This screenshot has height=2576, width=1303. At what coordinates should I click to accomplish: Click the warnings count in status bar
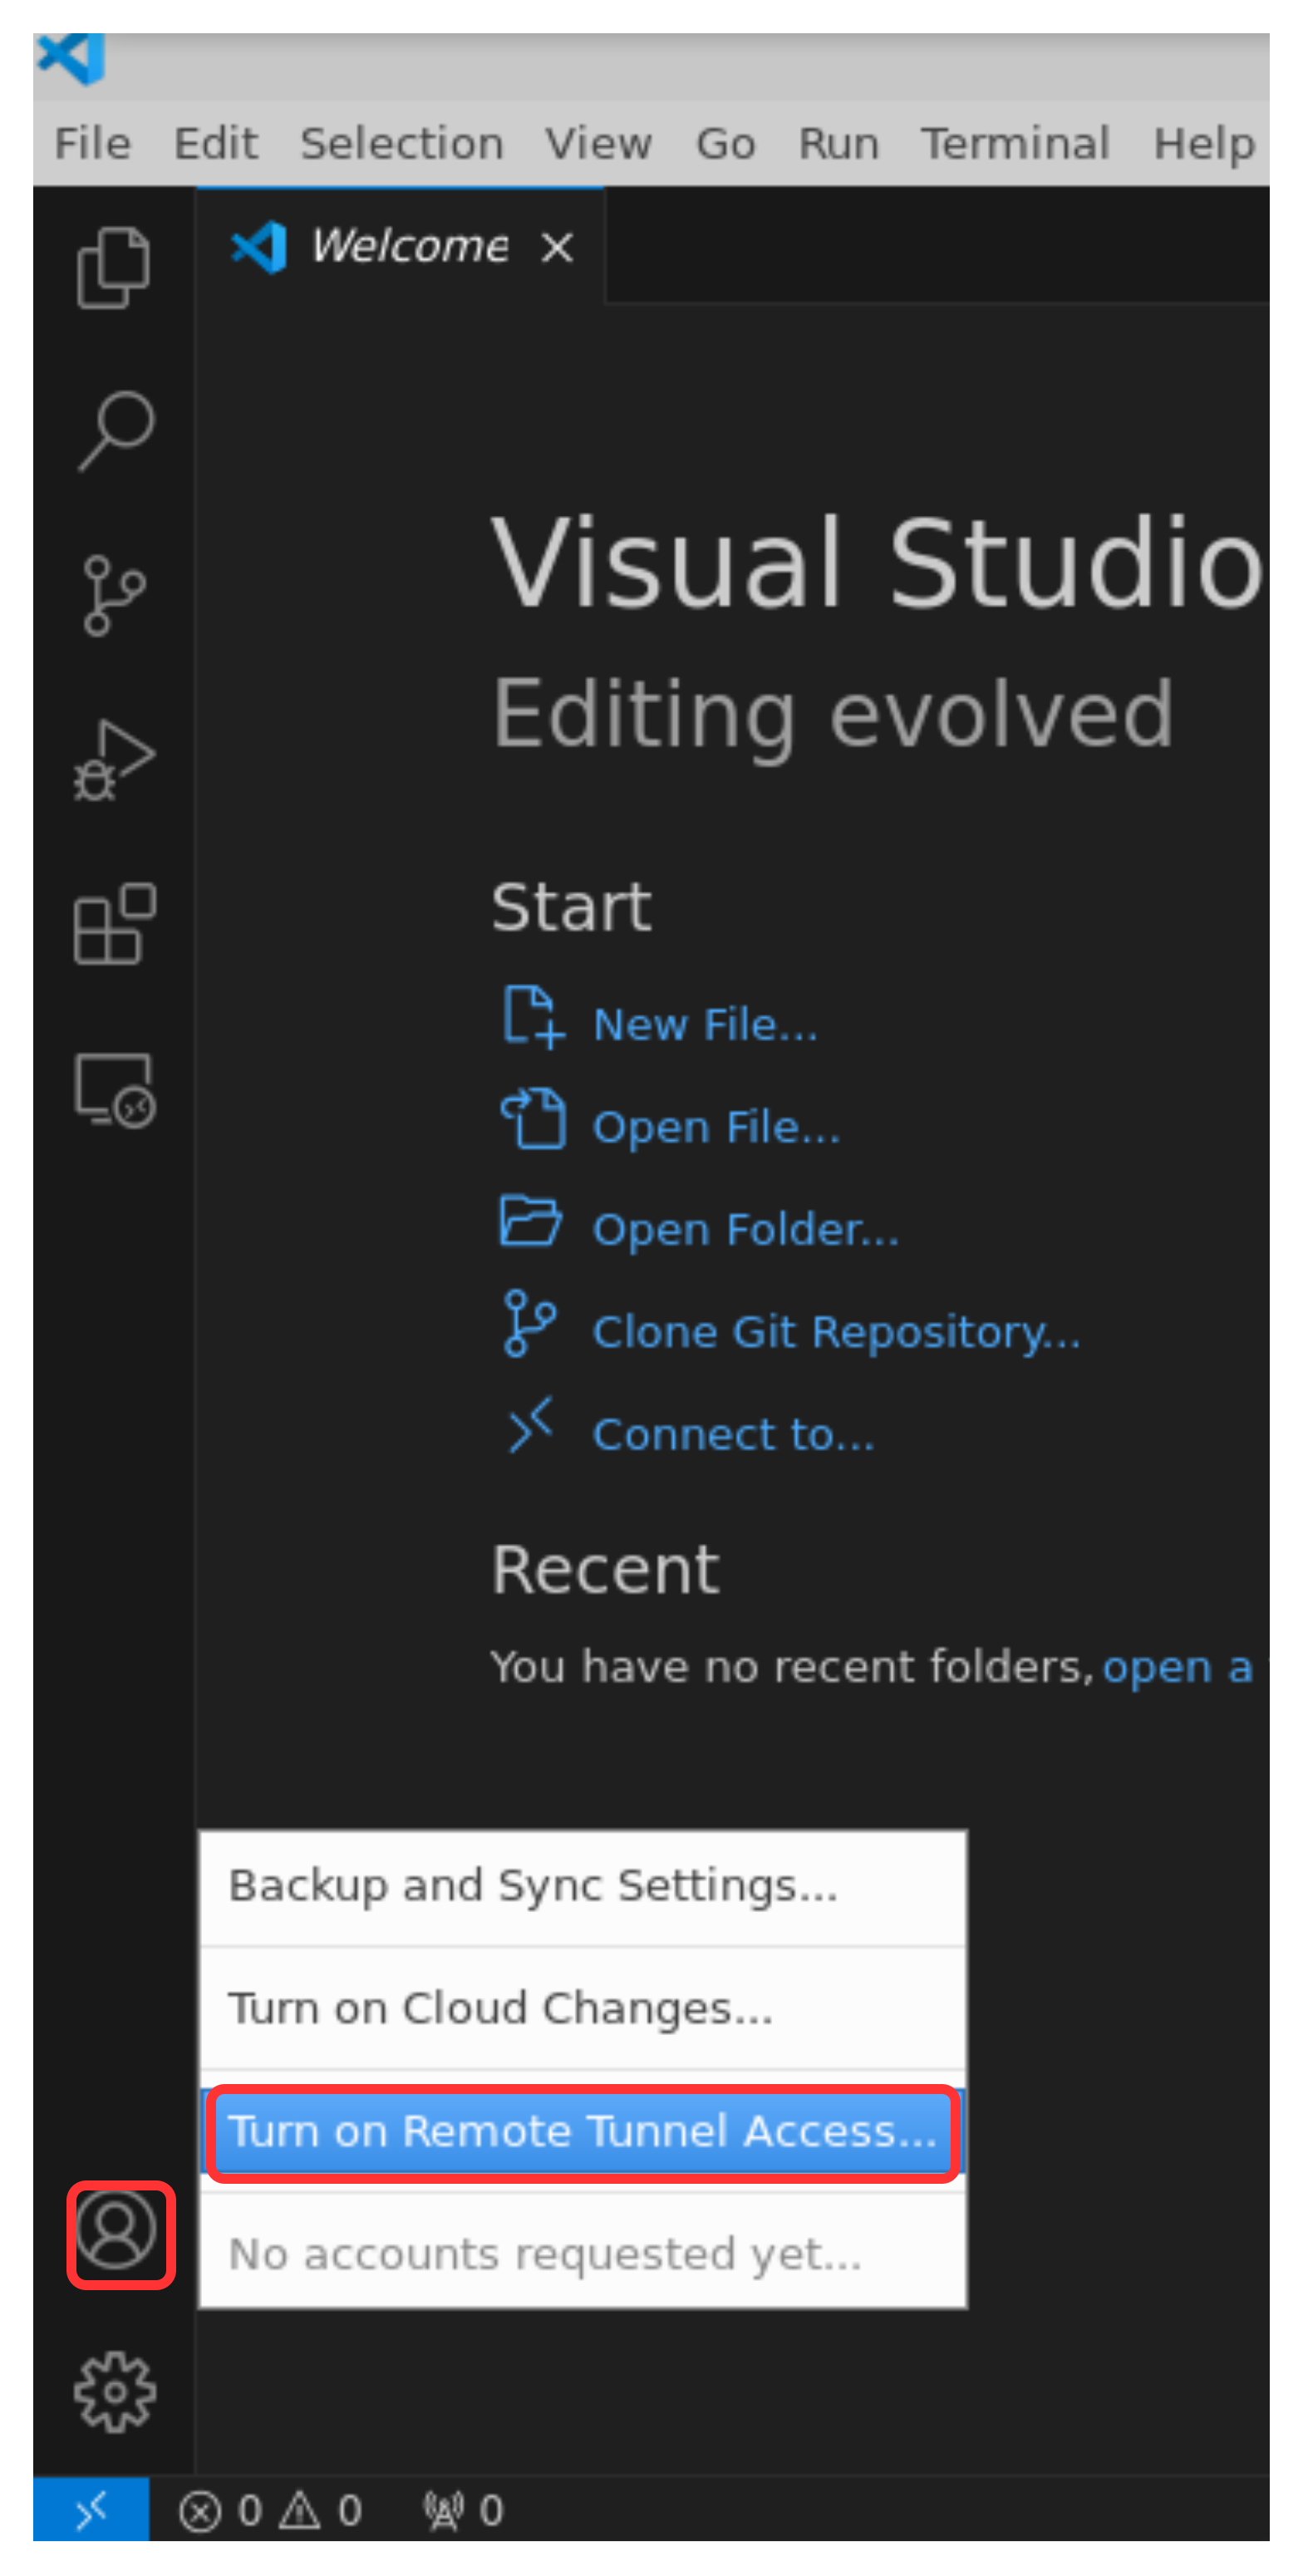tap(320, 2510)
